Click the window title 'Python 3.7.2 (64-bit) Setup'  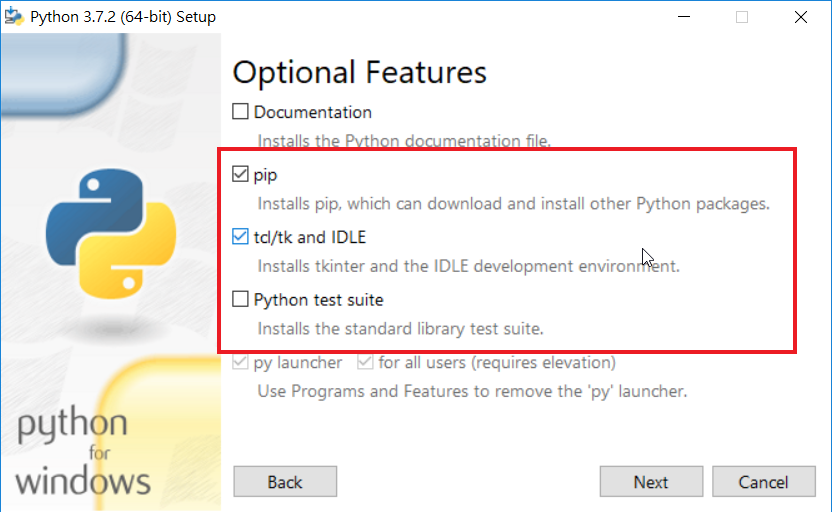point(123,17)
